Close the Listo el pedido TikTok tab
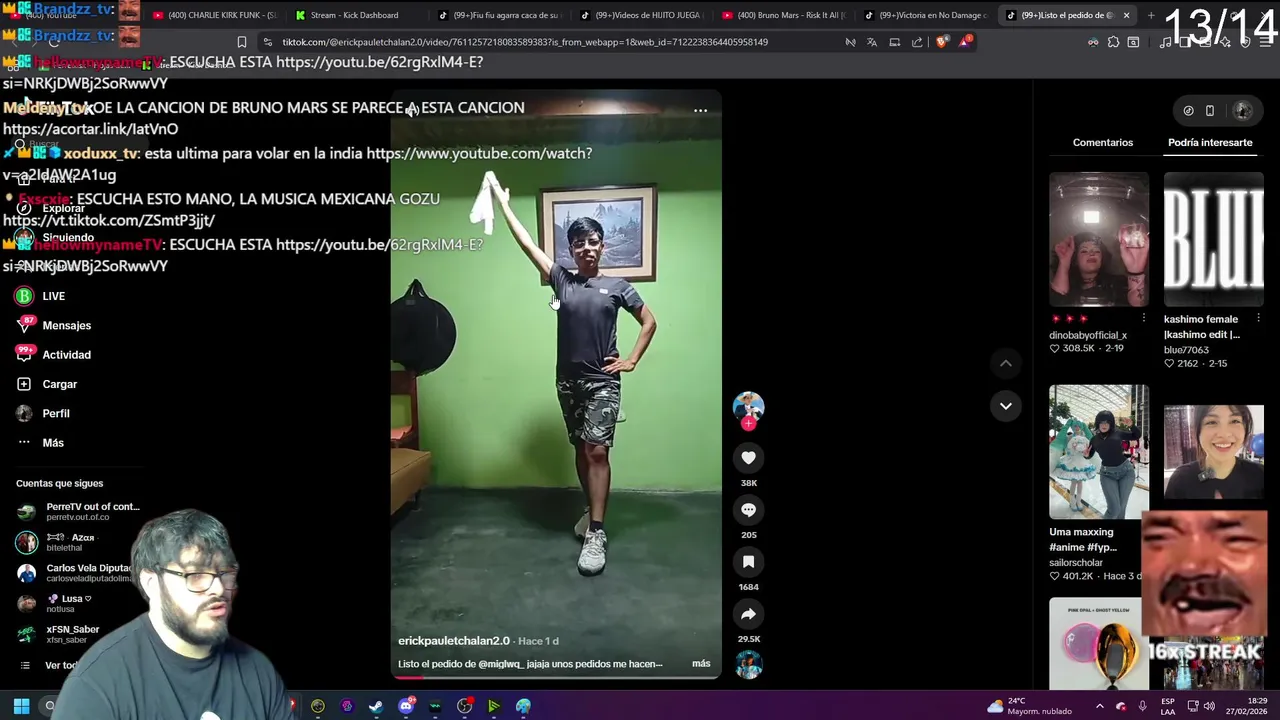This screenshot has height=720, width=1280. point(1126,15)
